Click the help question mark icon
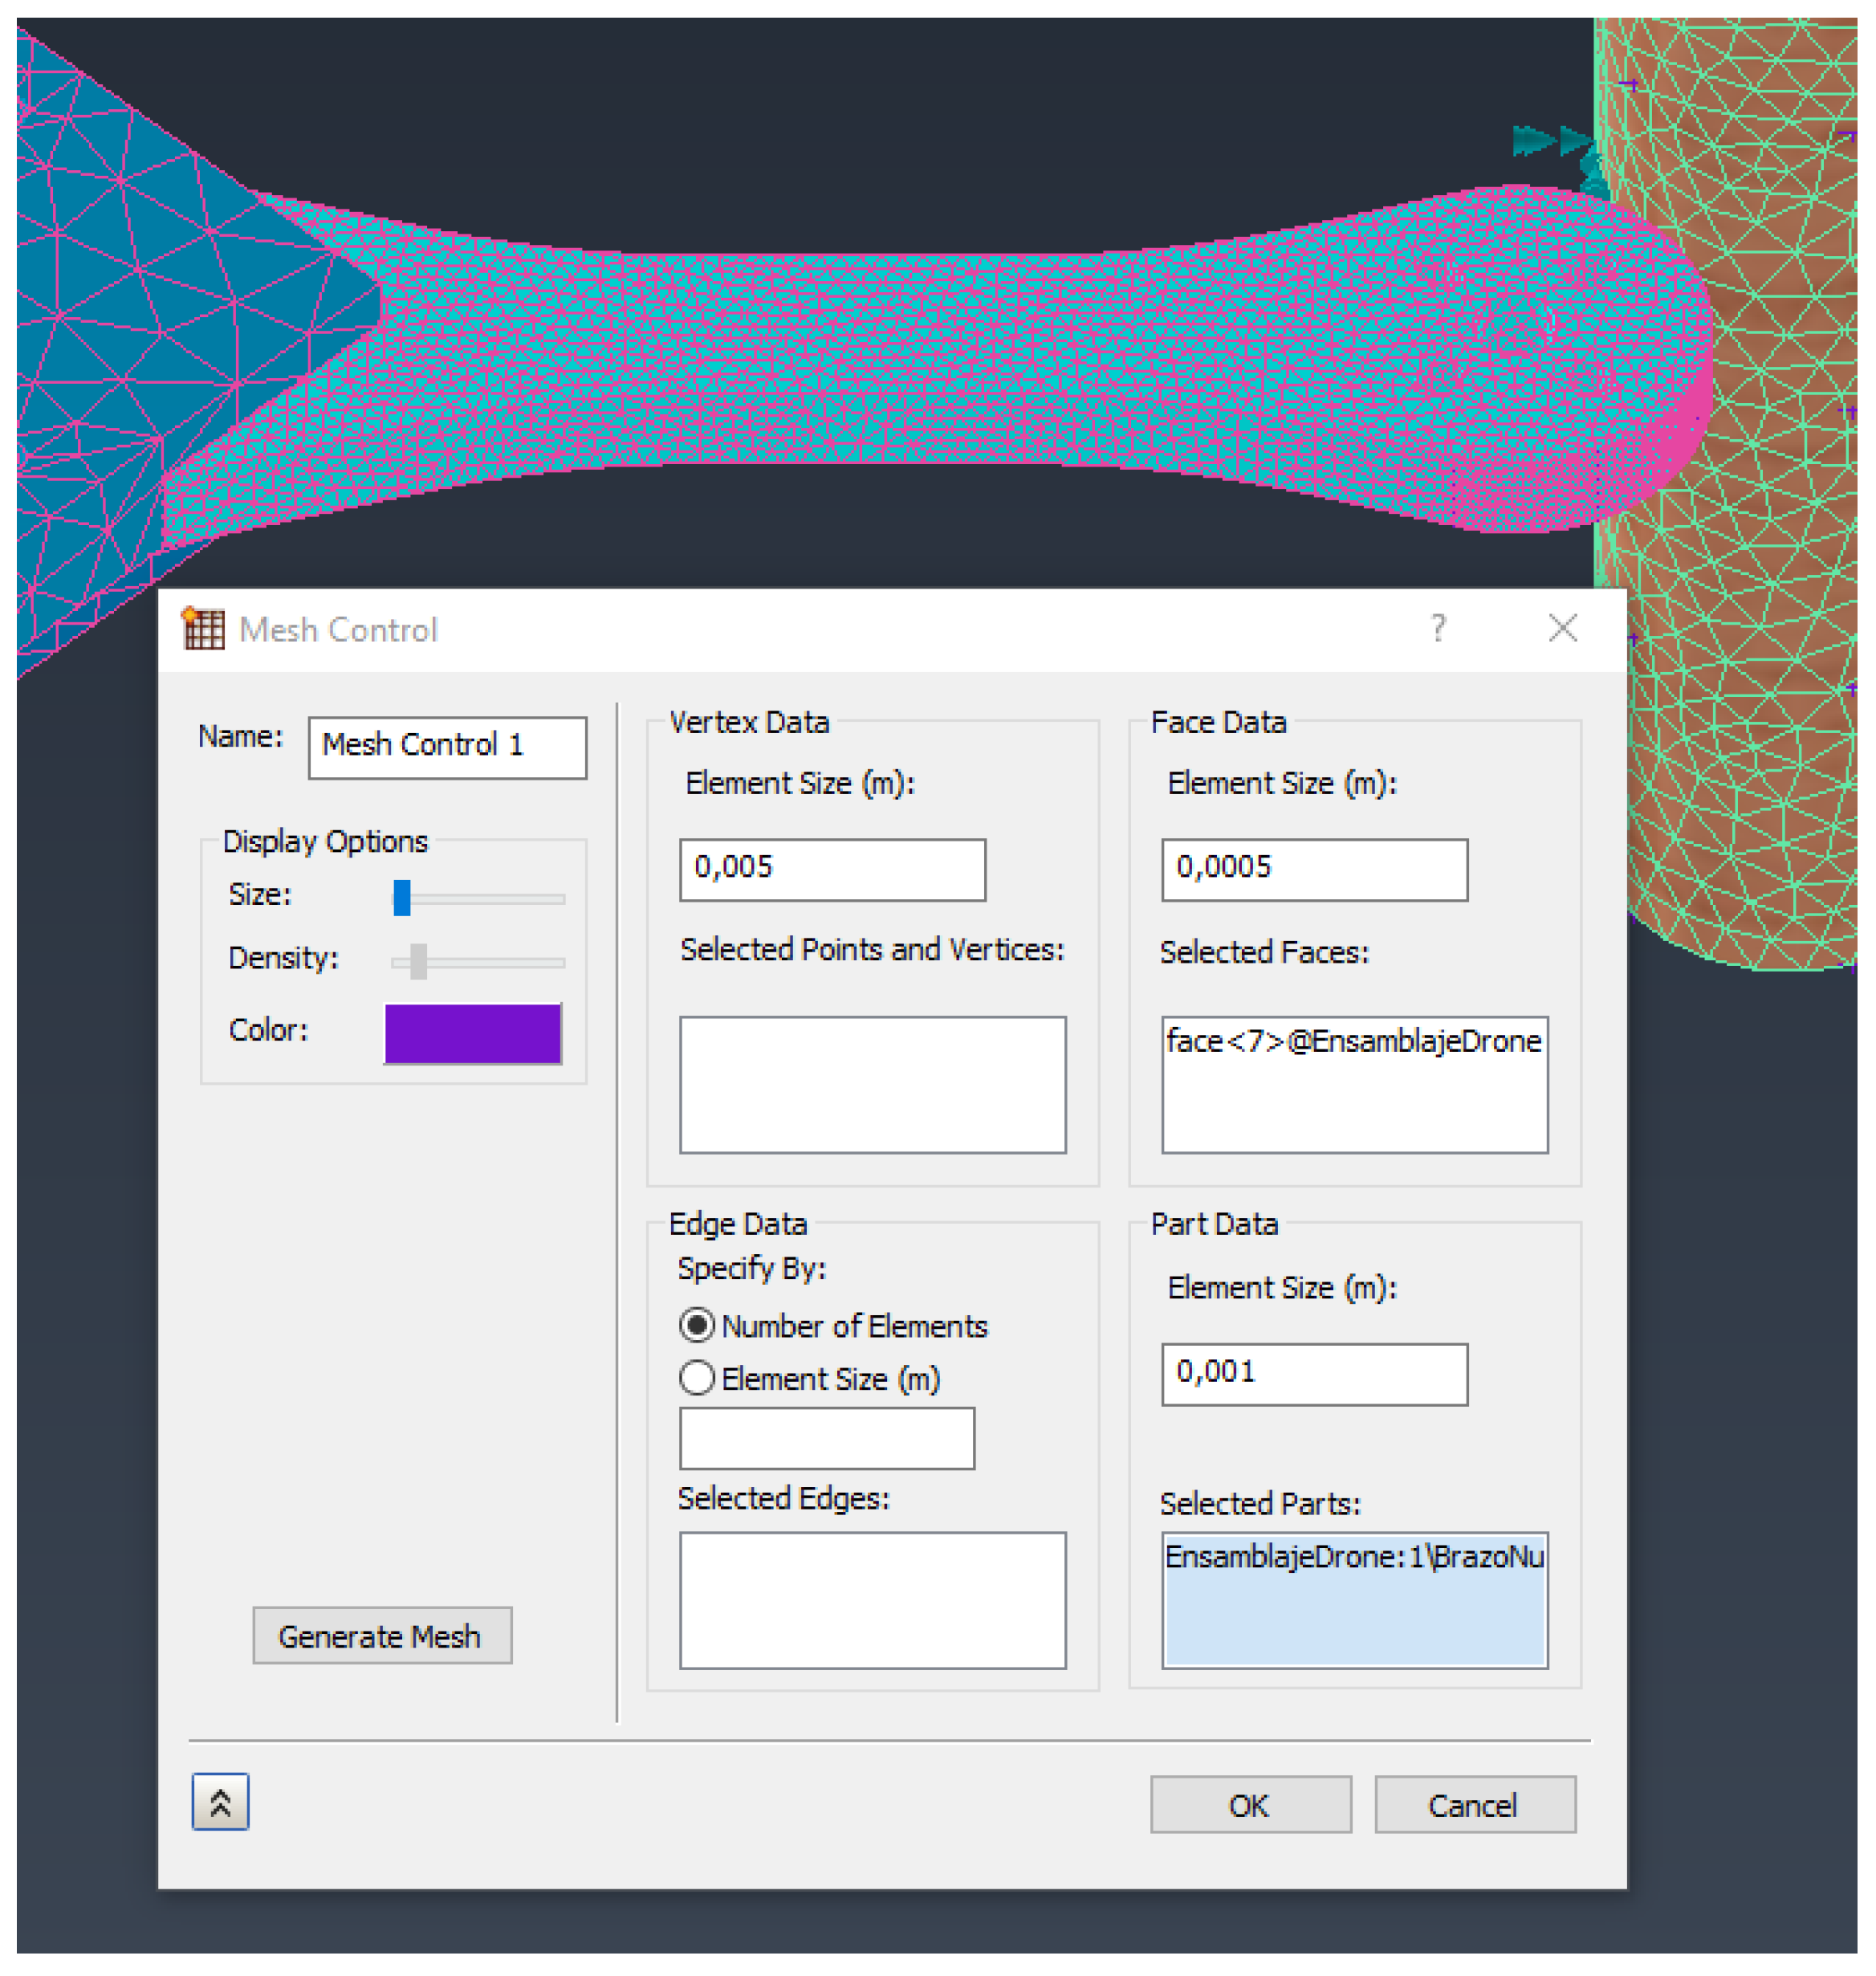The height and width of the screenshot is (1976, 1876). pos(1438,628)
